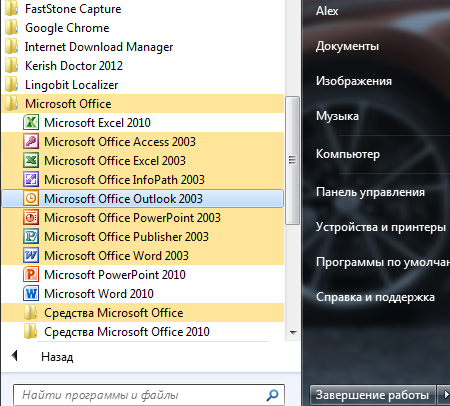The height and width of the screenshot is (406, 450).
Task: Open Устройства и принтеры menu item
Action: [x=381, y=227]
